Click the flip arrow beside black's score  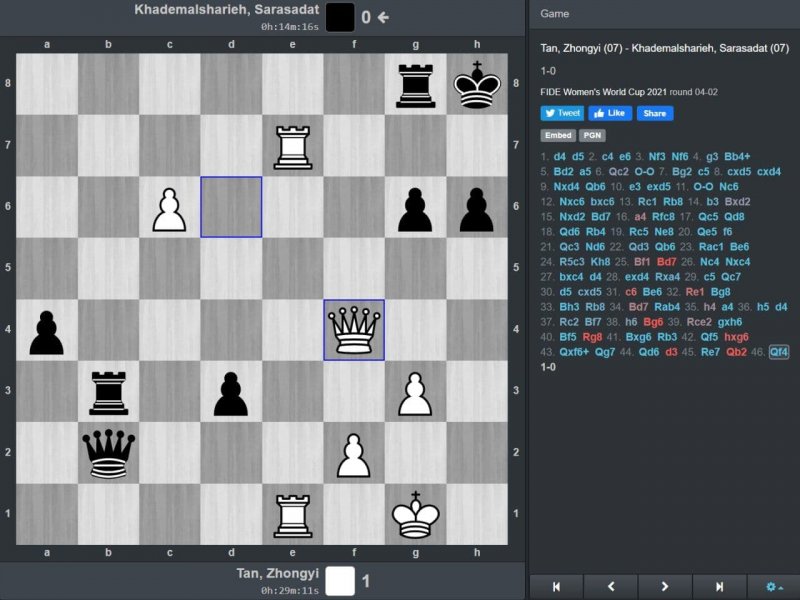point(383,17)
